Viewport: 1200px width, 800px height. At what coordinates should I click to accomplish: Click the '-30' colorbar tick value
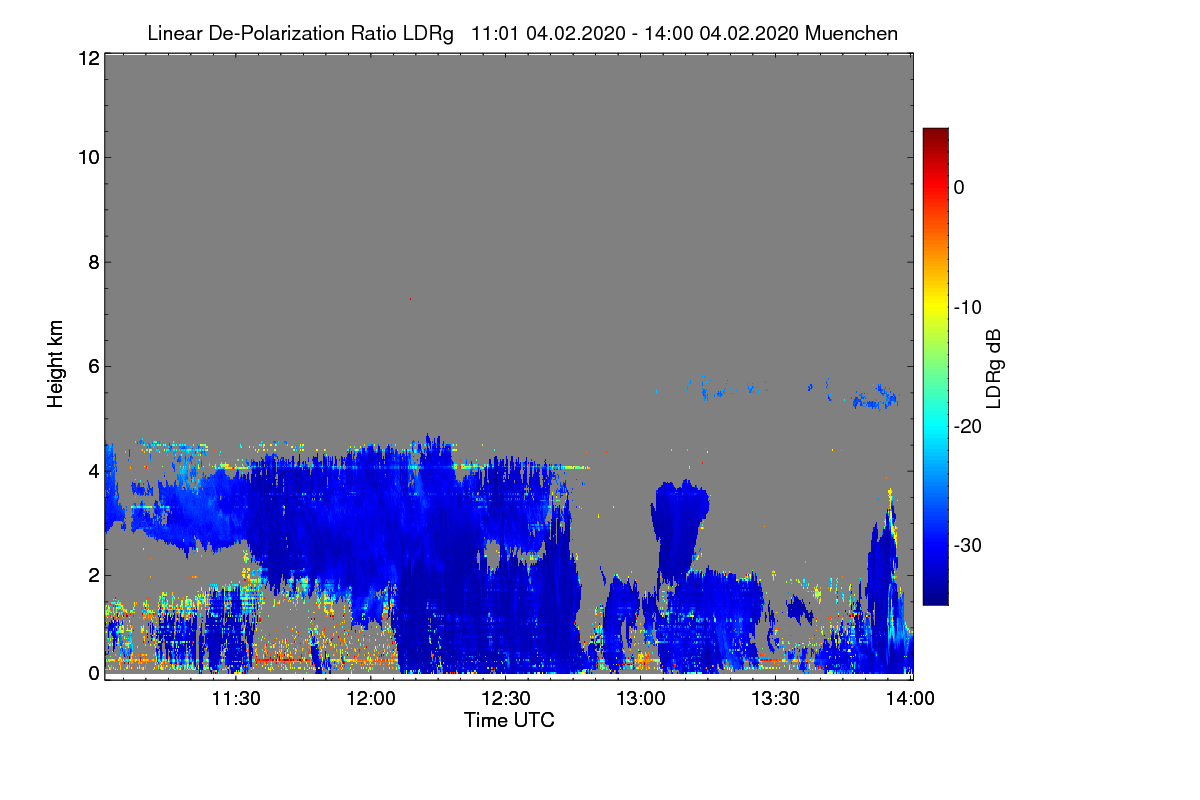(966, 545)
